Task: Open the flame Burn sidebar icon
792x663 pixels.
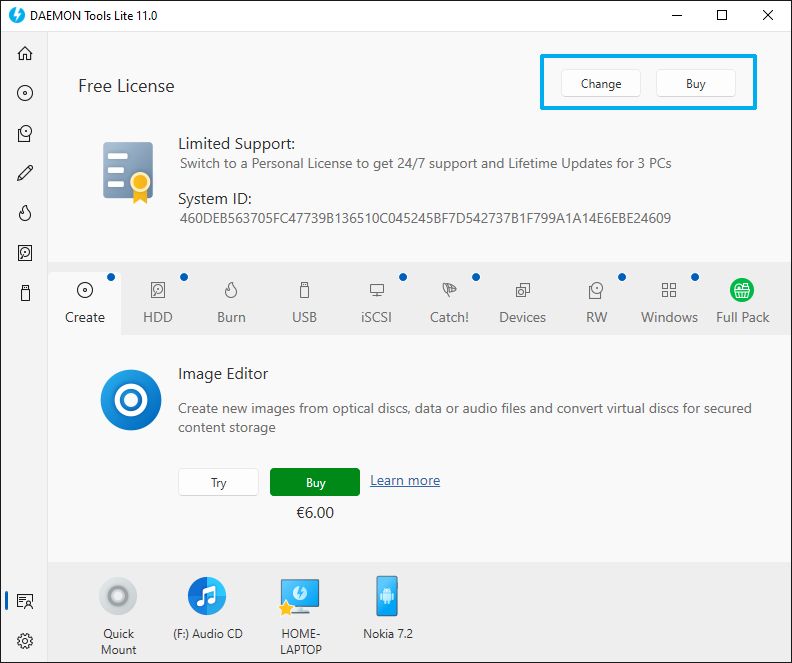Action: [25, 213]
